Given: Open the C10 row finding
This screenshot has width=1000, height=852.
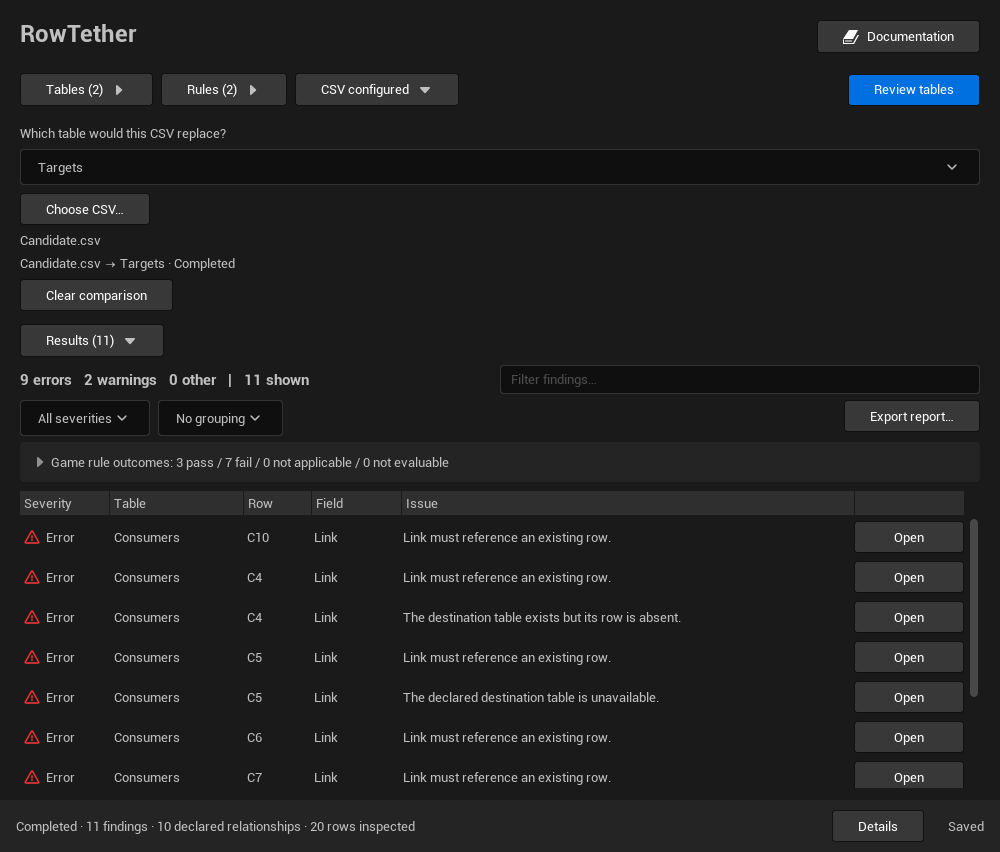Looking at the screenshot, I should click(909, 538).
